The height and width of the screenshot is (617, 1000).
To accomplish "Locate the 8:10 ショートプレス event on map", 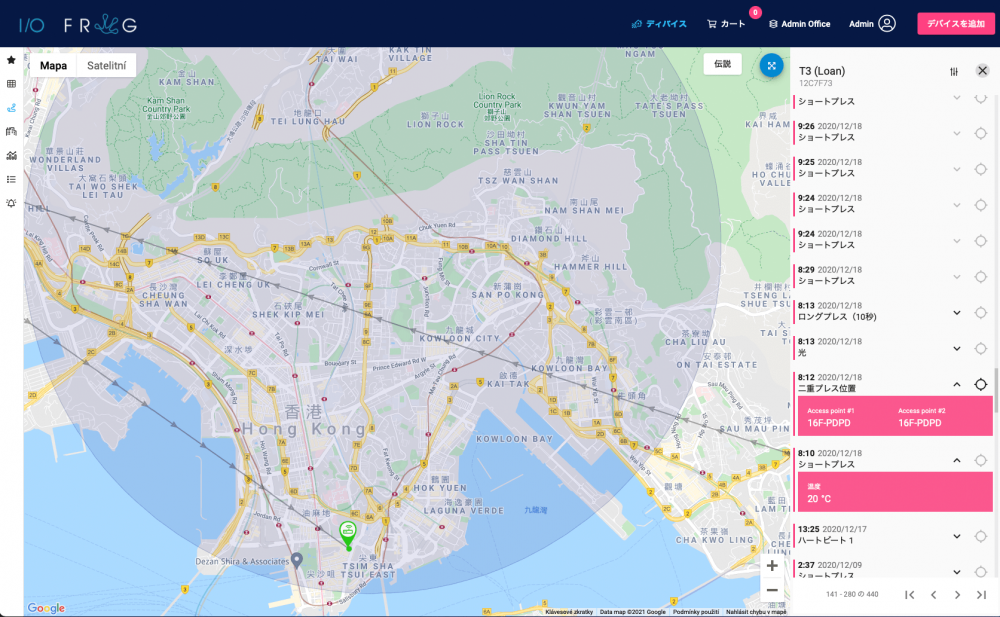I will pyautogui.click(x=980, y=460).
